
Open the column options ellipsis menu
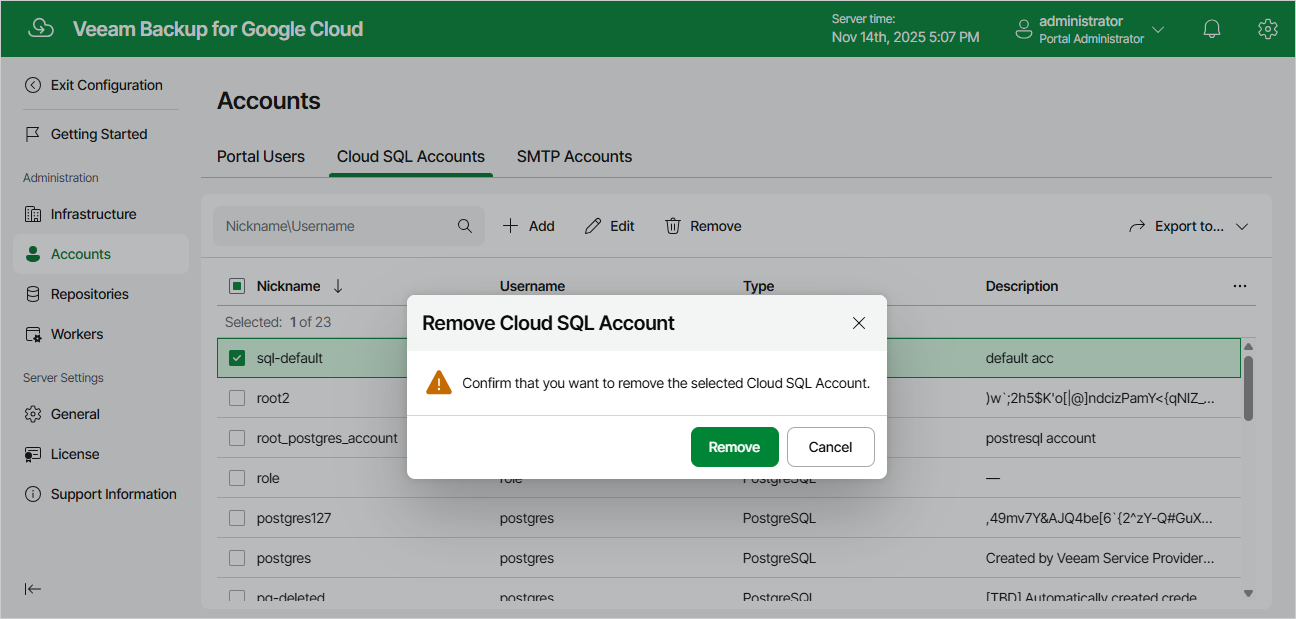(x=1240, y=286)
